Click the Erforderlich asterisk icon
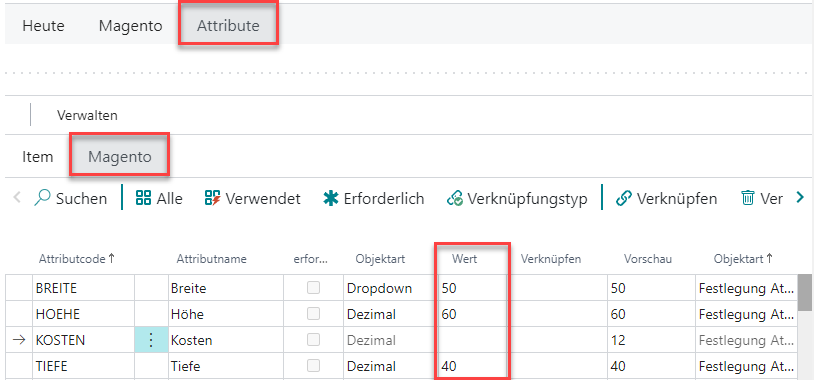The width and height of the screenshot is (814, 380). tap(331, 198)
